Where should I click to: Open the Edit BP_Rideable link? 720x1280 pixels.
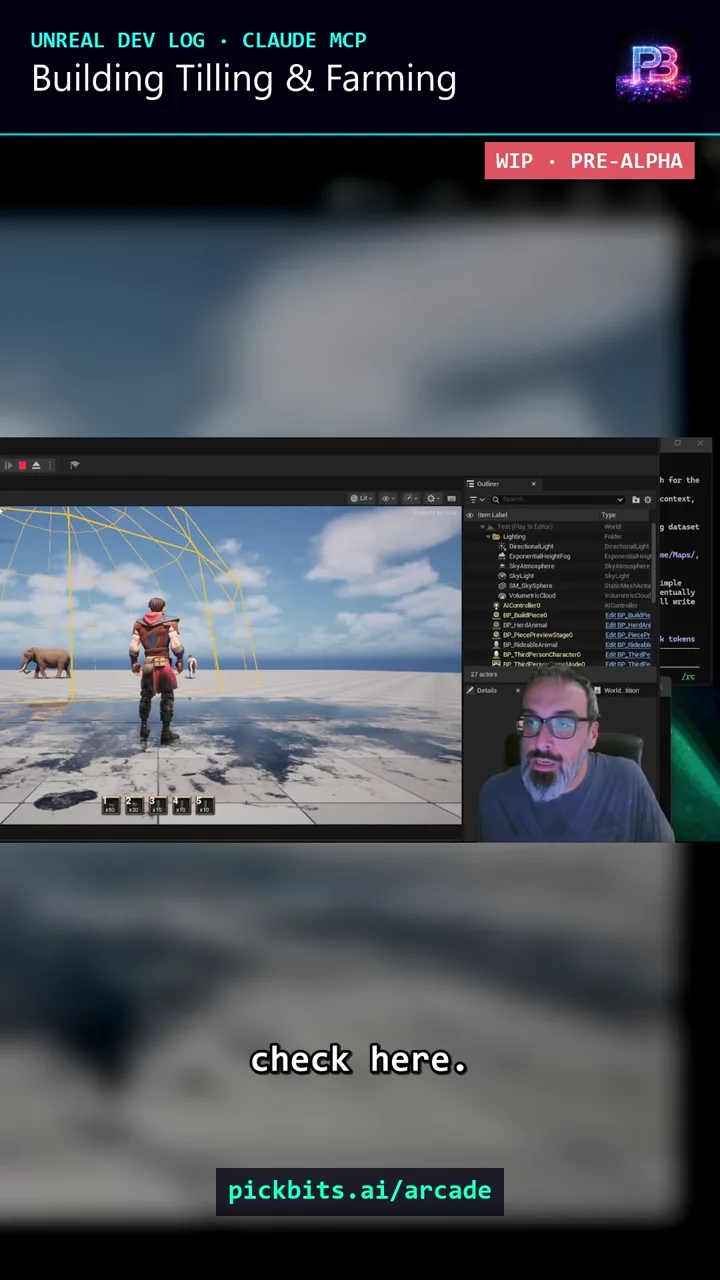tap(628, 645)
